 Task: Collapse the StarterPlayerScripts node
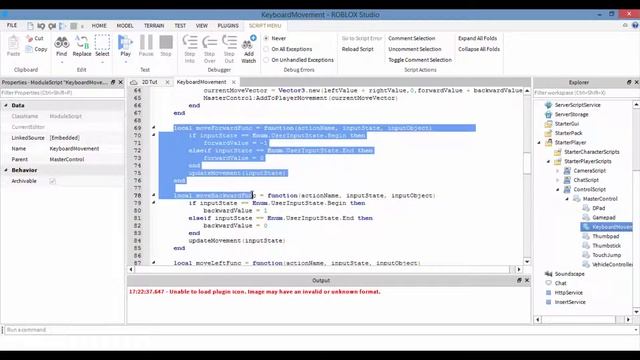[x=549, y=161]
